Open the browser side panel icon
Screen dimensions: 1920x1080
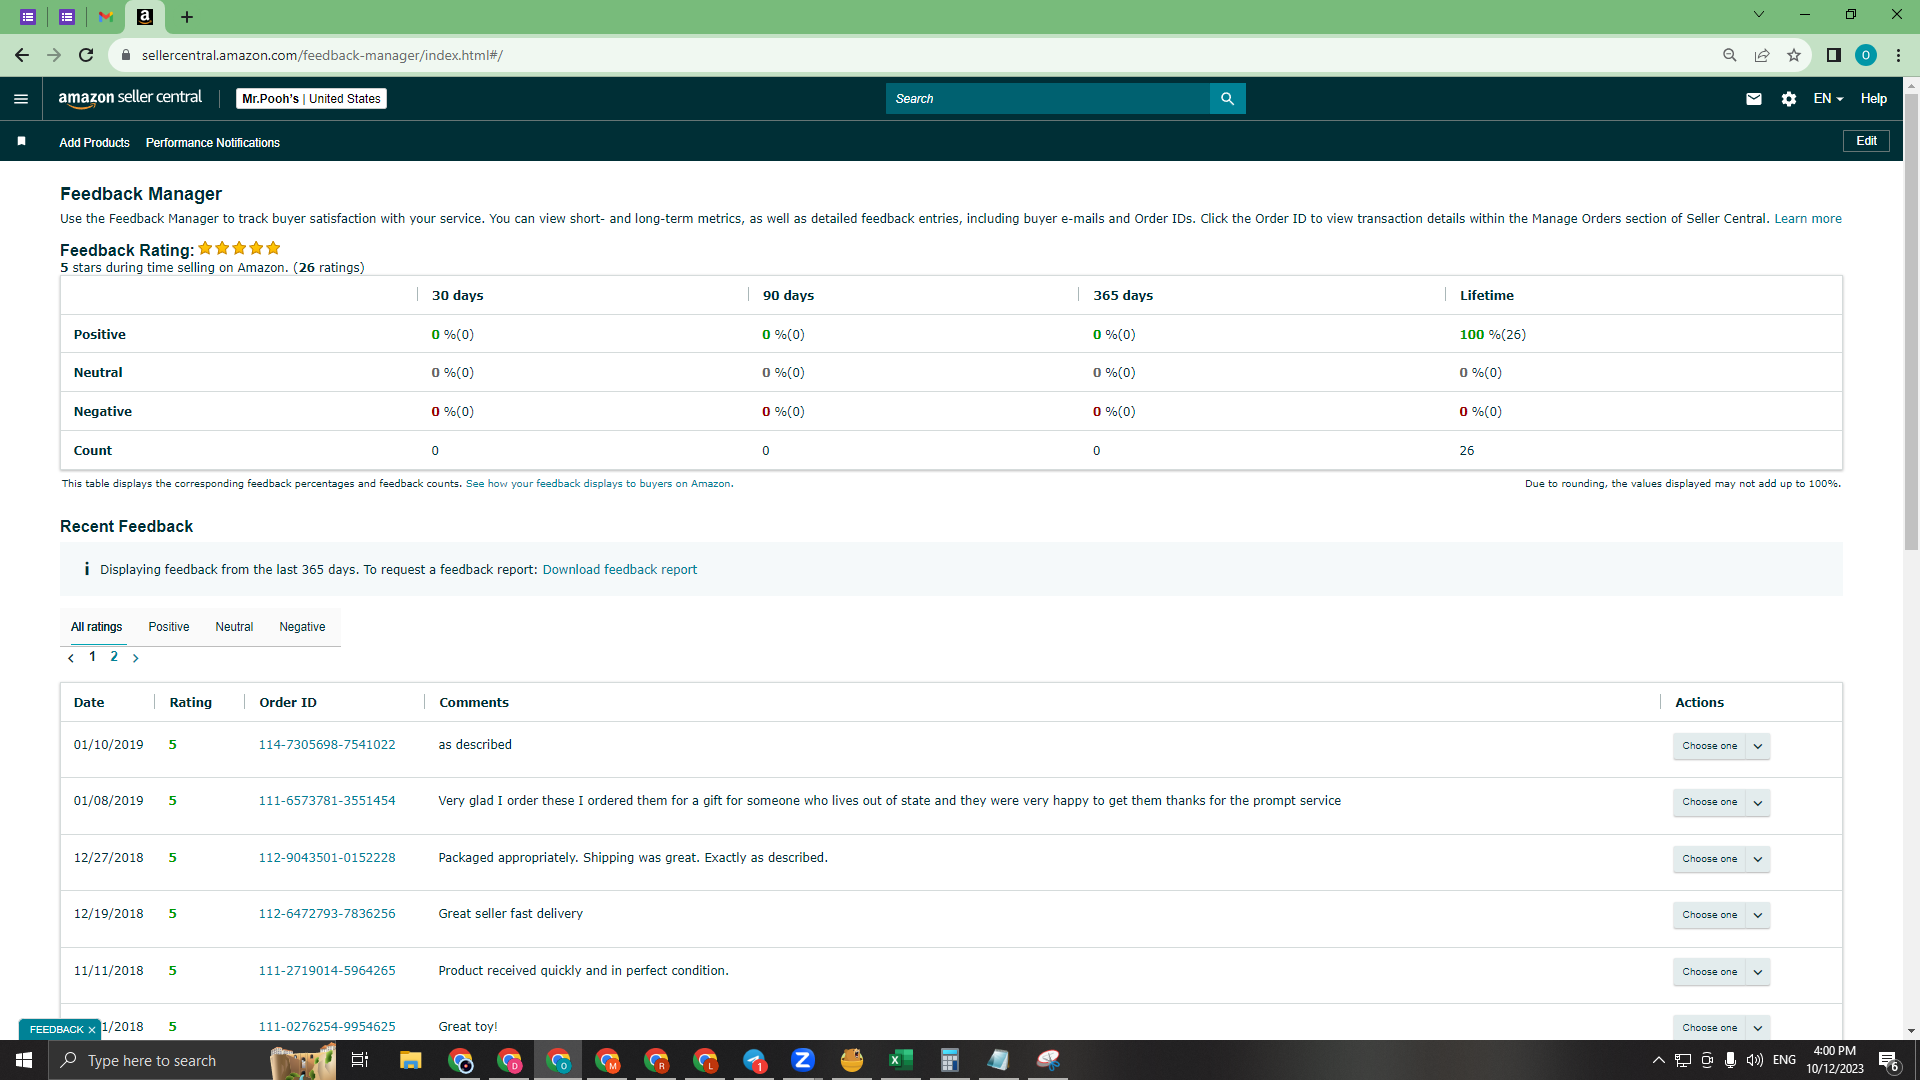1833,55
